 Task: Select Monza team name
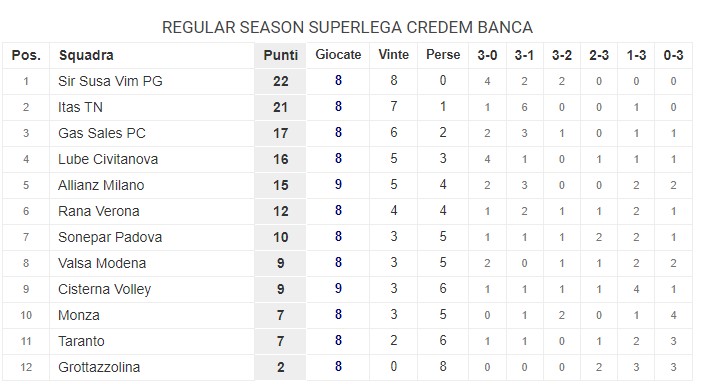pos(78,315)
